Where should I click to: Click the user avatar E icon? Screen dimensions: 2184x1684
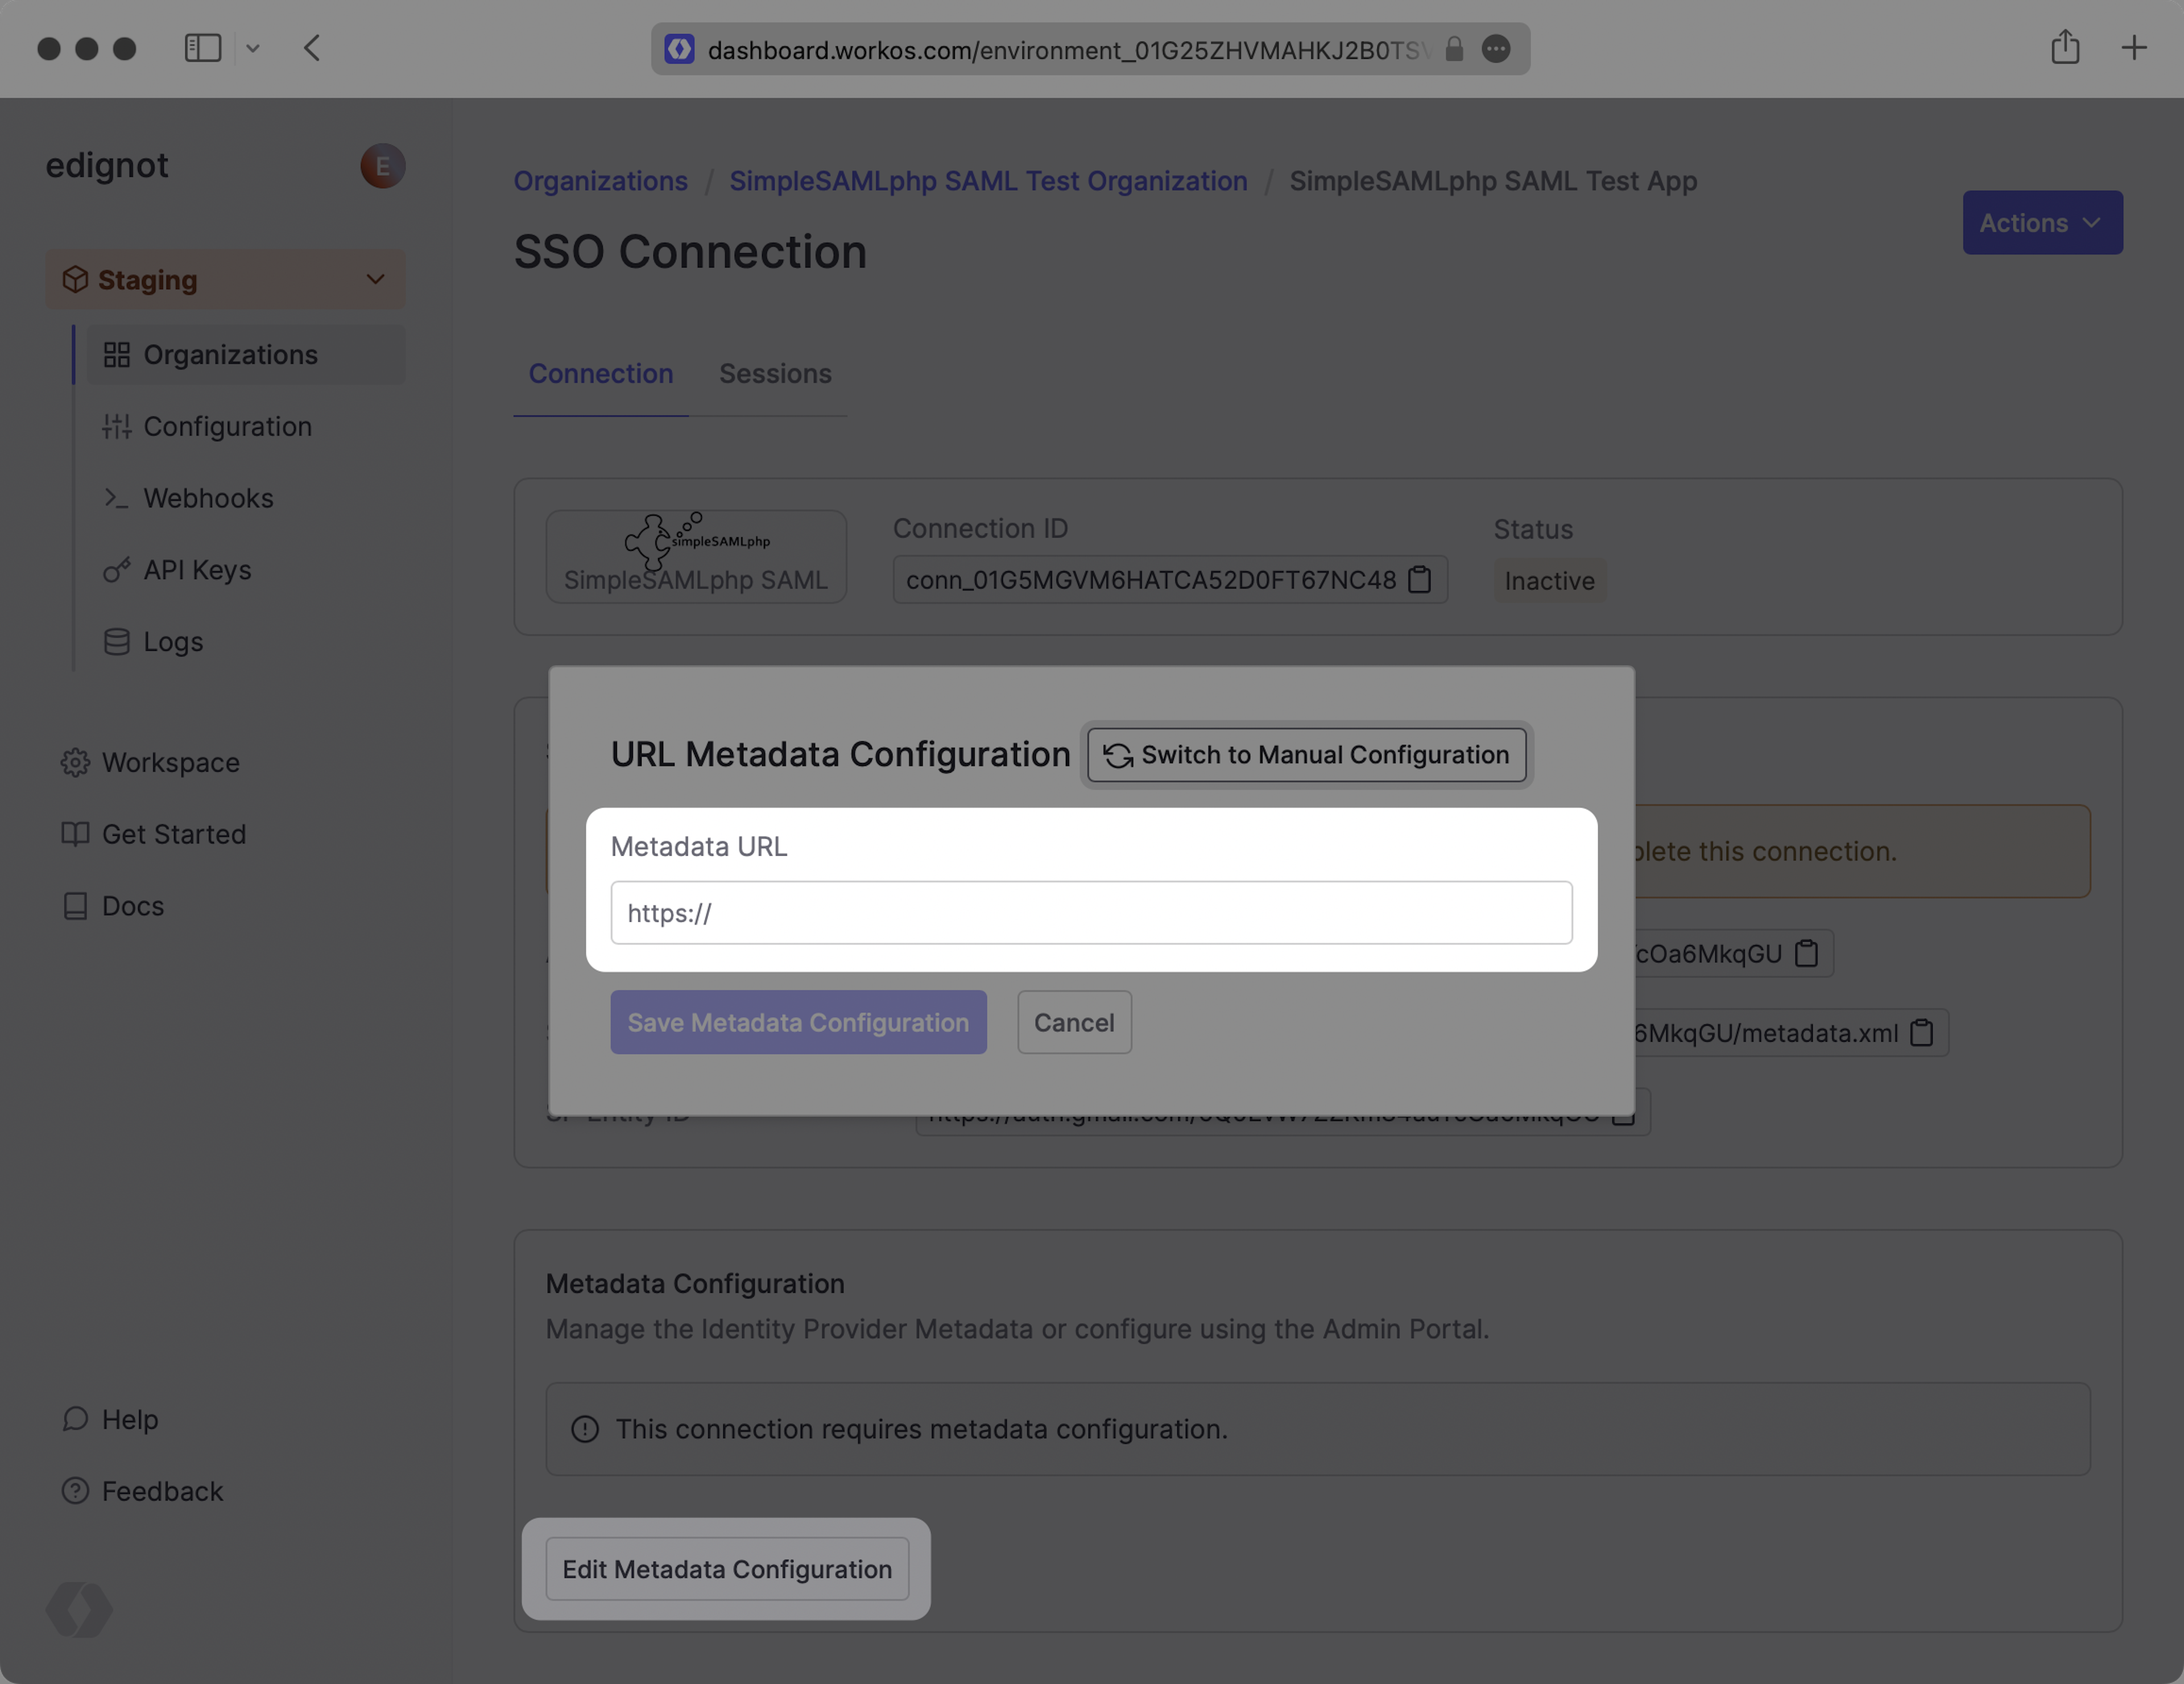[x=382, y=166]
